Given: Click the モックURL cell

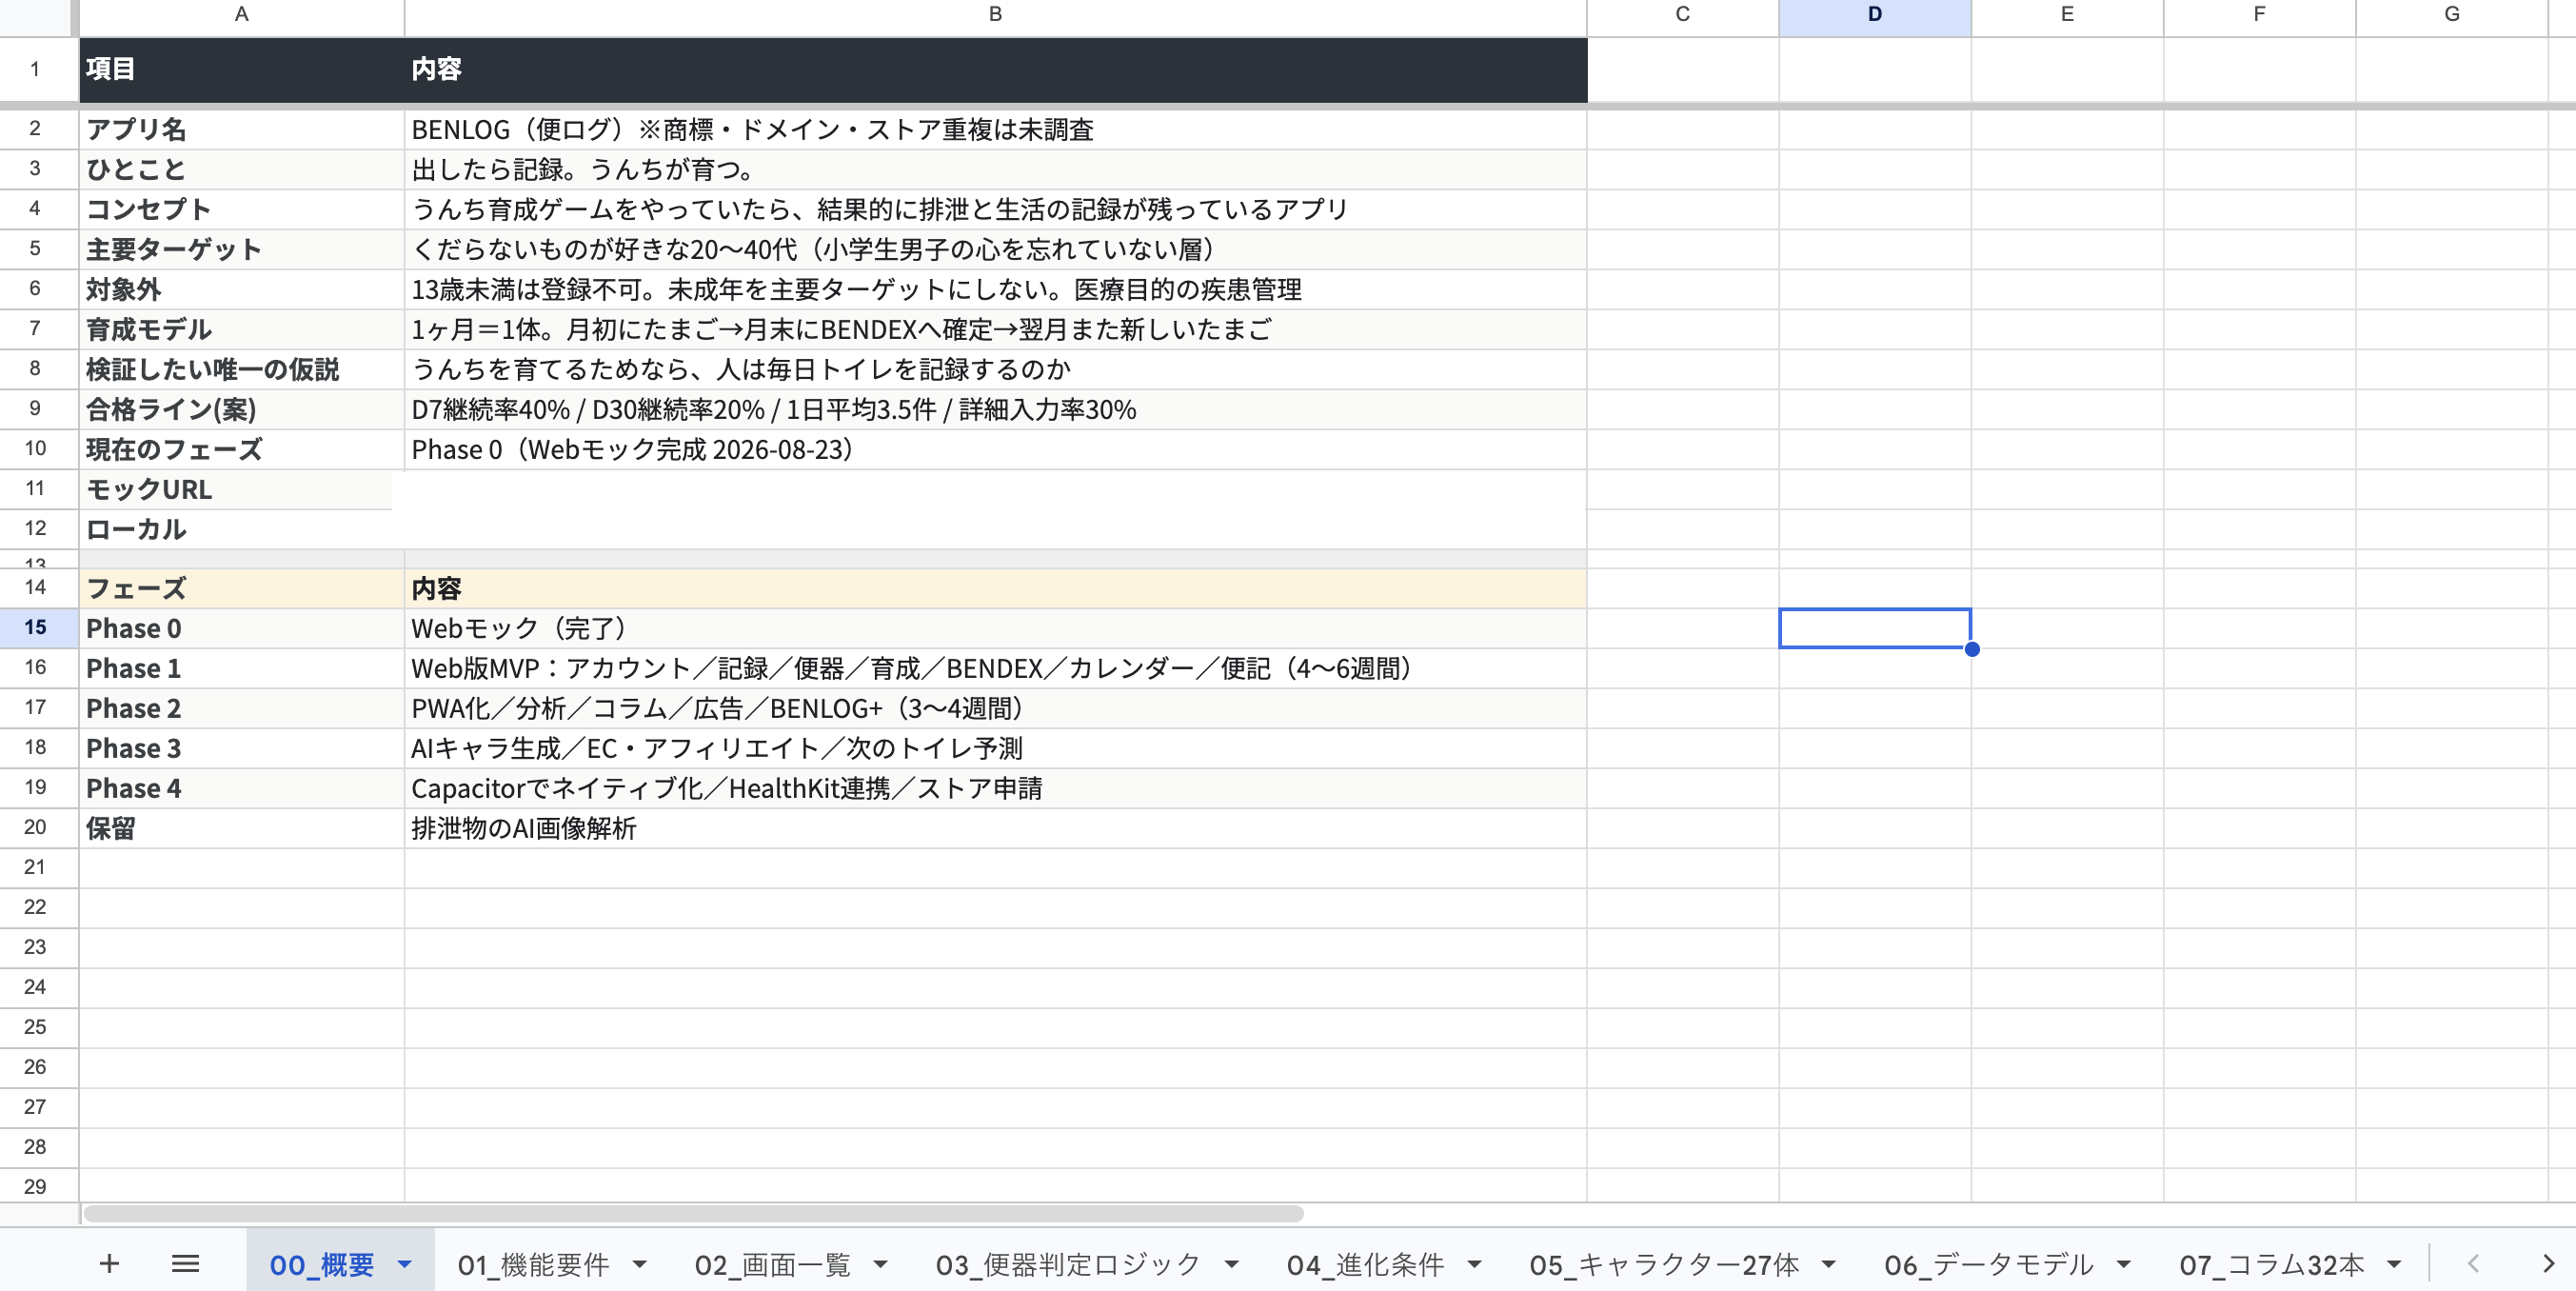Looking at the screenshot, I should pyautogui.click(x=241, y=490).
